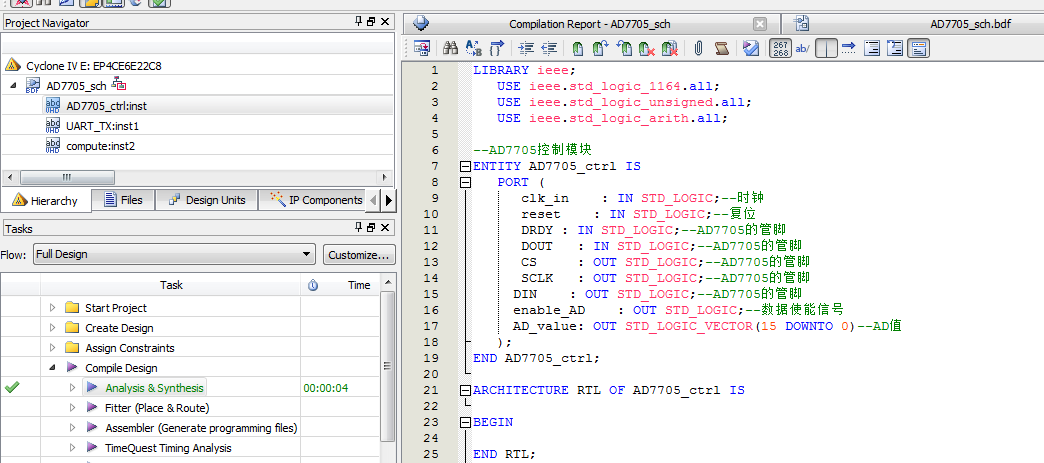Image resolution: width=1044 pixels, height=463 pixels.
Task: Click the Increase Indent icon
Action: (526, 47)
